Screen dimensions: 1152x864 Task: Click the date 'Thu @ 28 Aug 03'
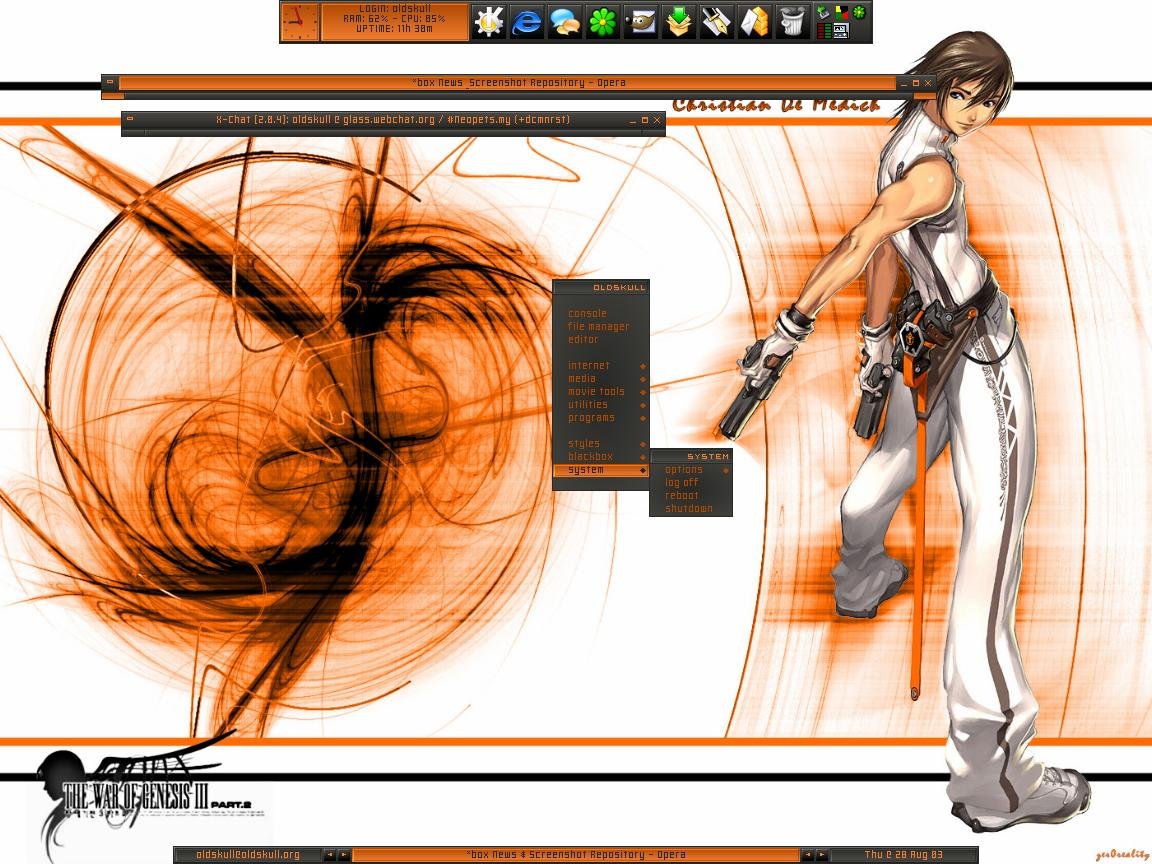[904, 854]
